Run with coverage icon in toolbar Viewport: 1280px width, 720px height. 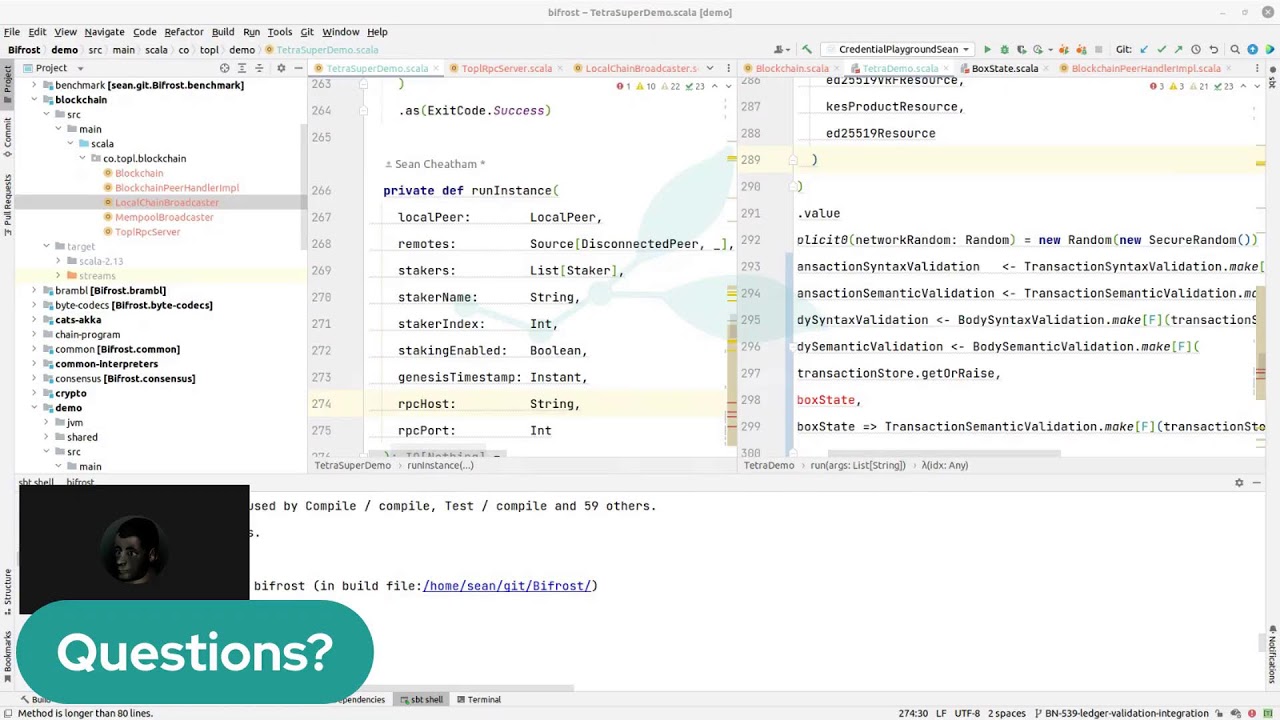[1021, 49]
